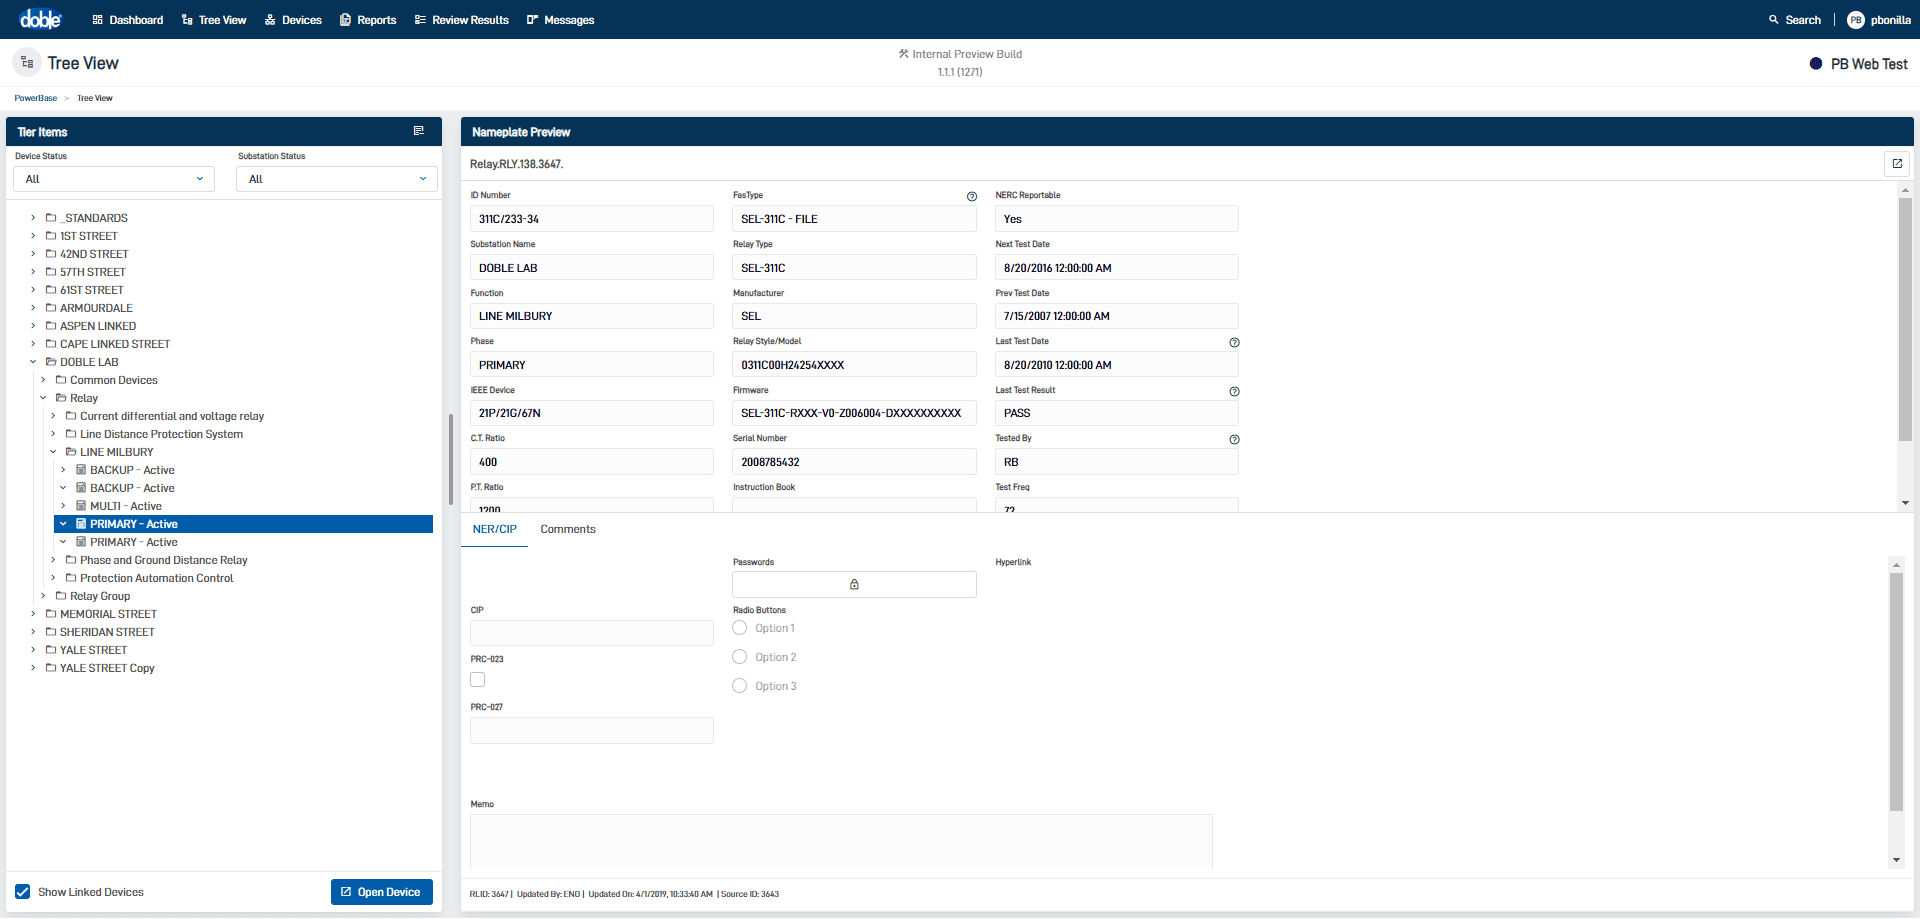Expand the Common Devices folder

43,380
